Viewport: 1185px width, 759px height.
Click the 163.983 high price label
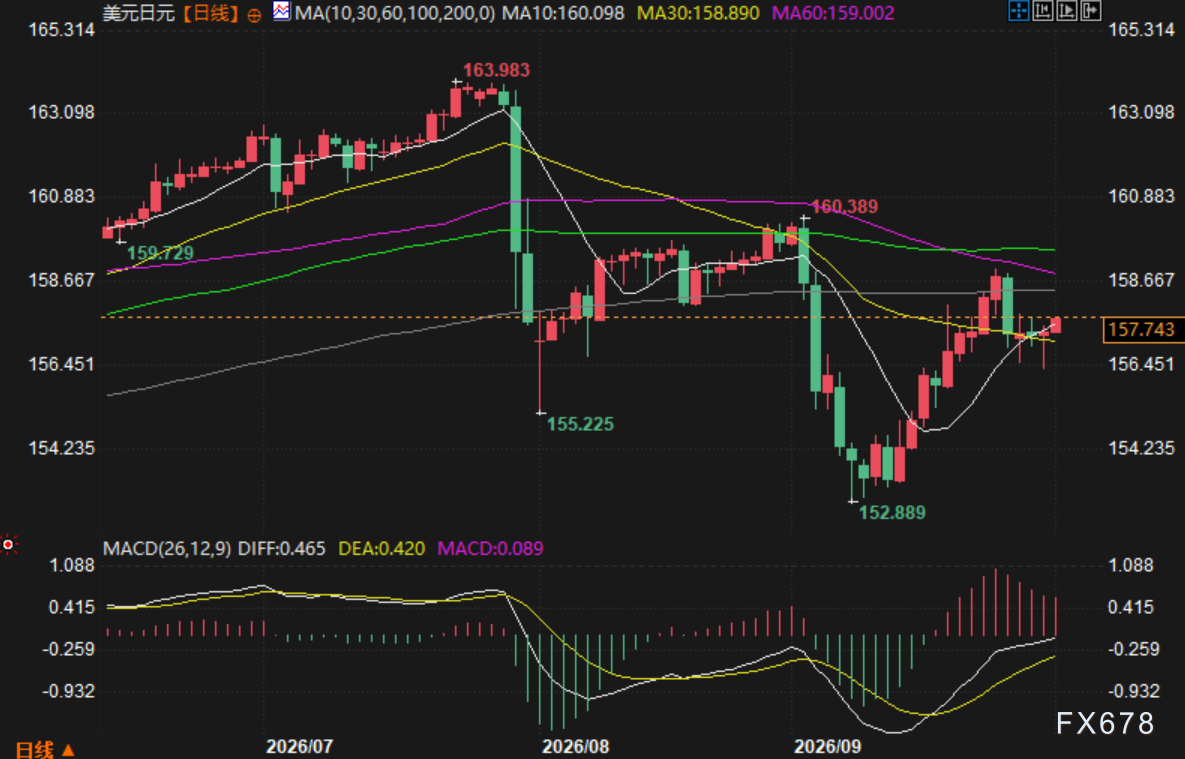coord(497,70)
